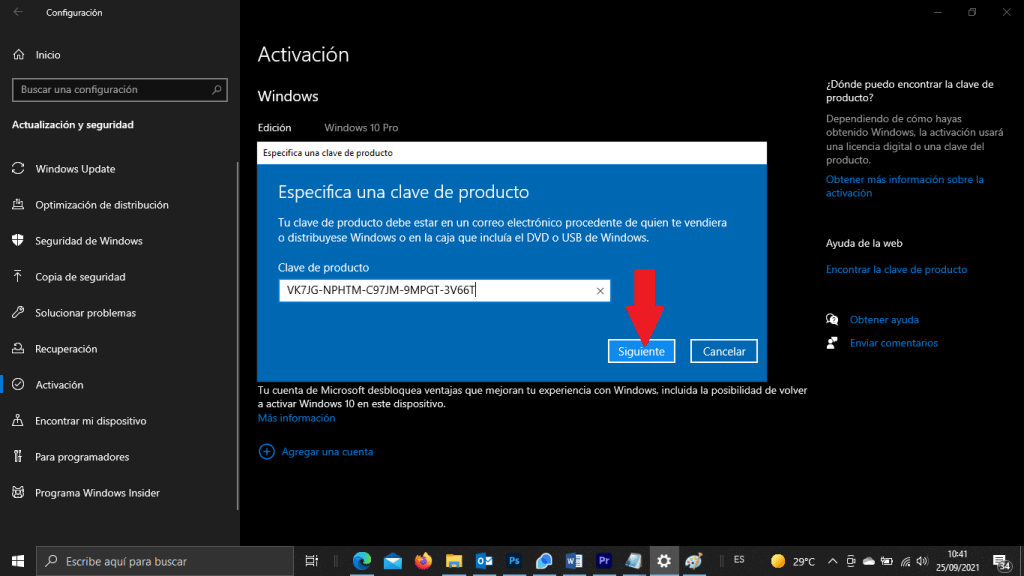Viewport: 1024px width, 576px height.
Task: Click taskbar search box Escribe aquí para buscar
Action: tap(165, 561)
